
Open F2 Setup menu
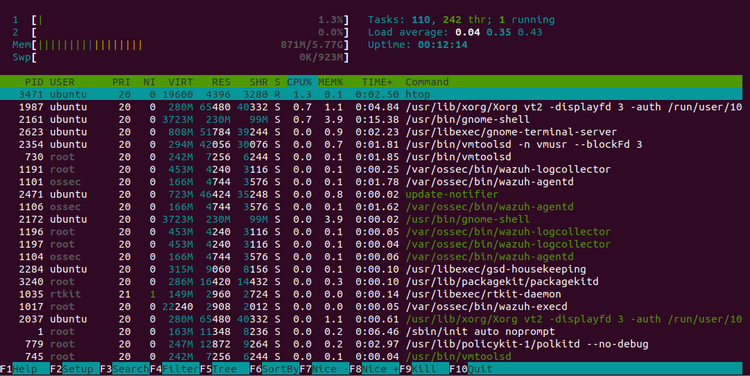click(x=75, y=369)
